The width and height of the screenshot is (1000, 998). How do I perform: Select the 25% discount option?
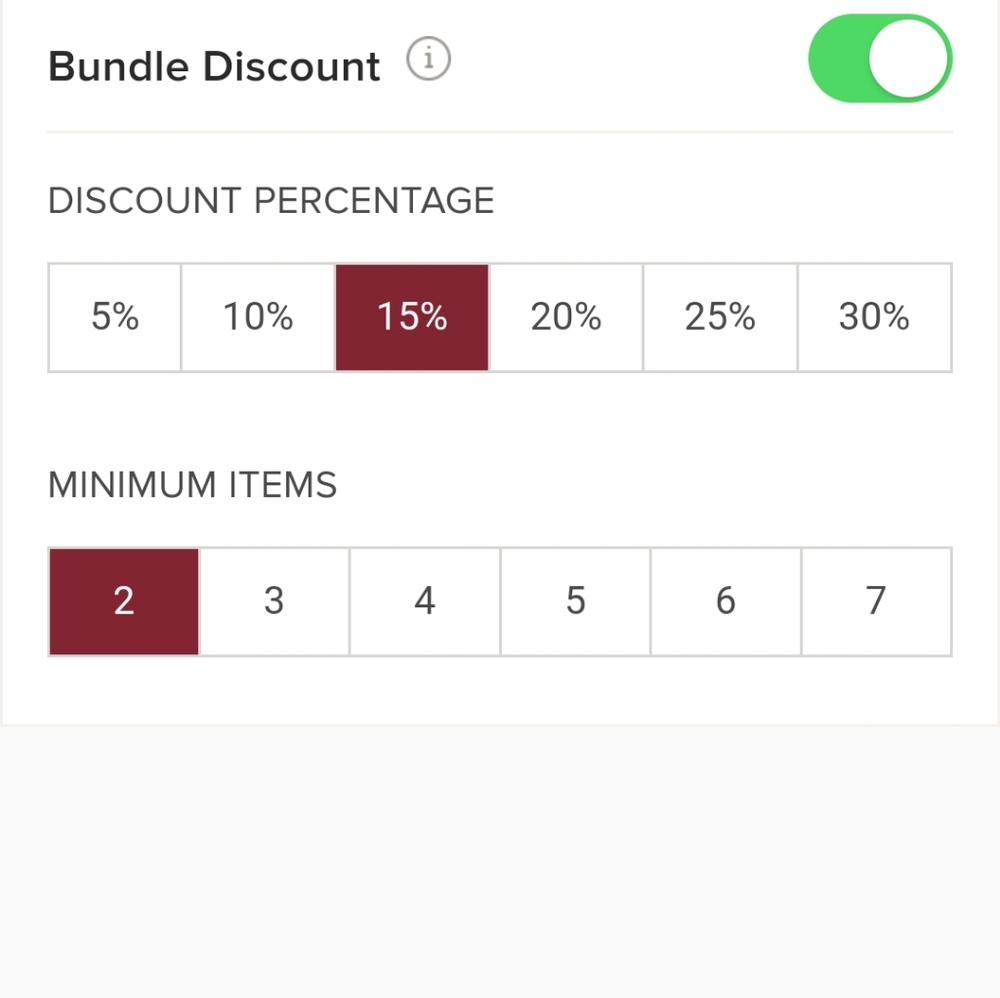721,317
